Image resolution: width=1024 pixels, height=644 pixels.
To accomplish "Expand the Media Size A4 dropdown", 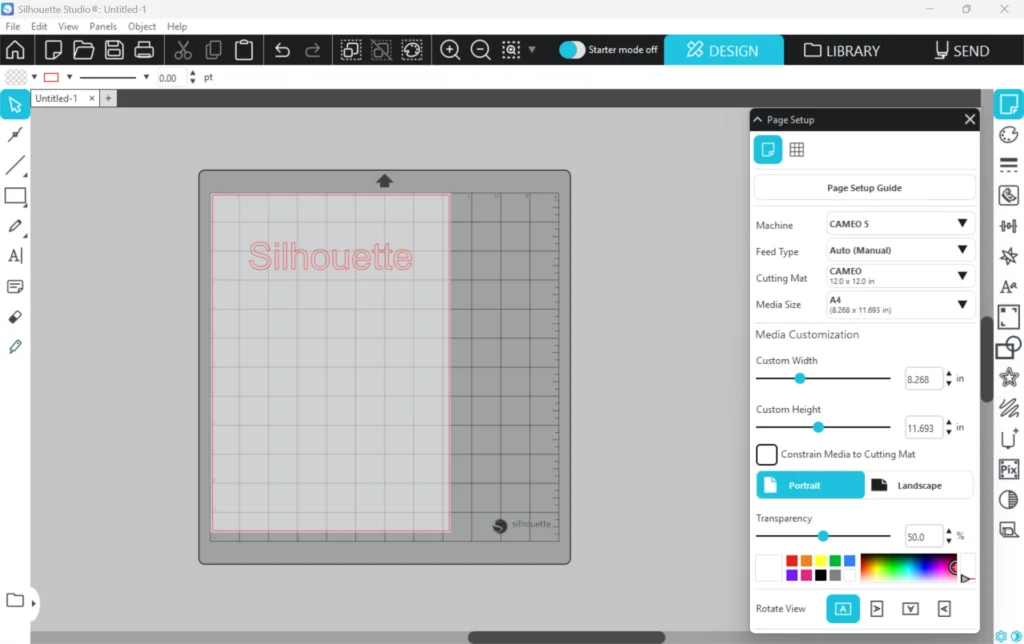I will point(900,304).
